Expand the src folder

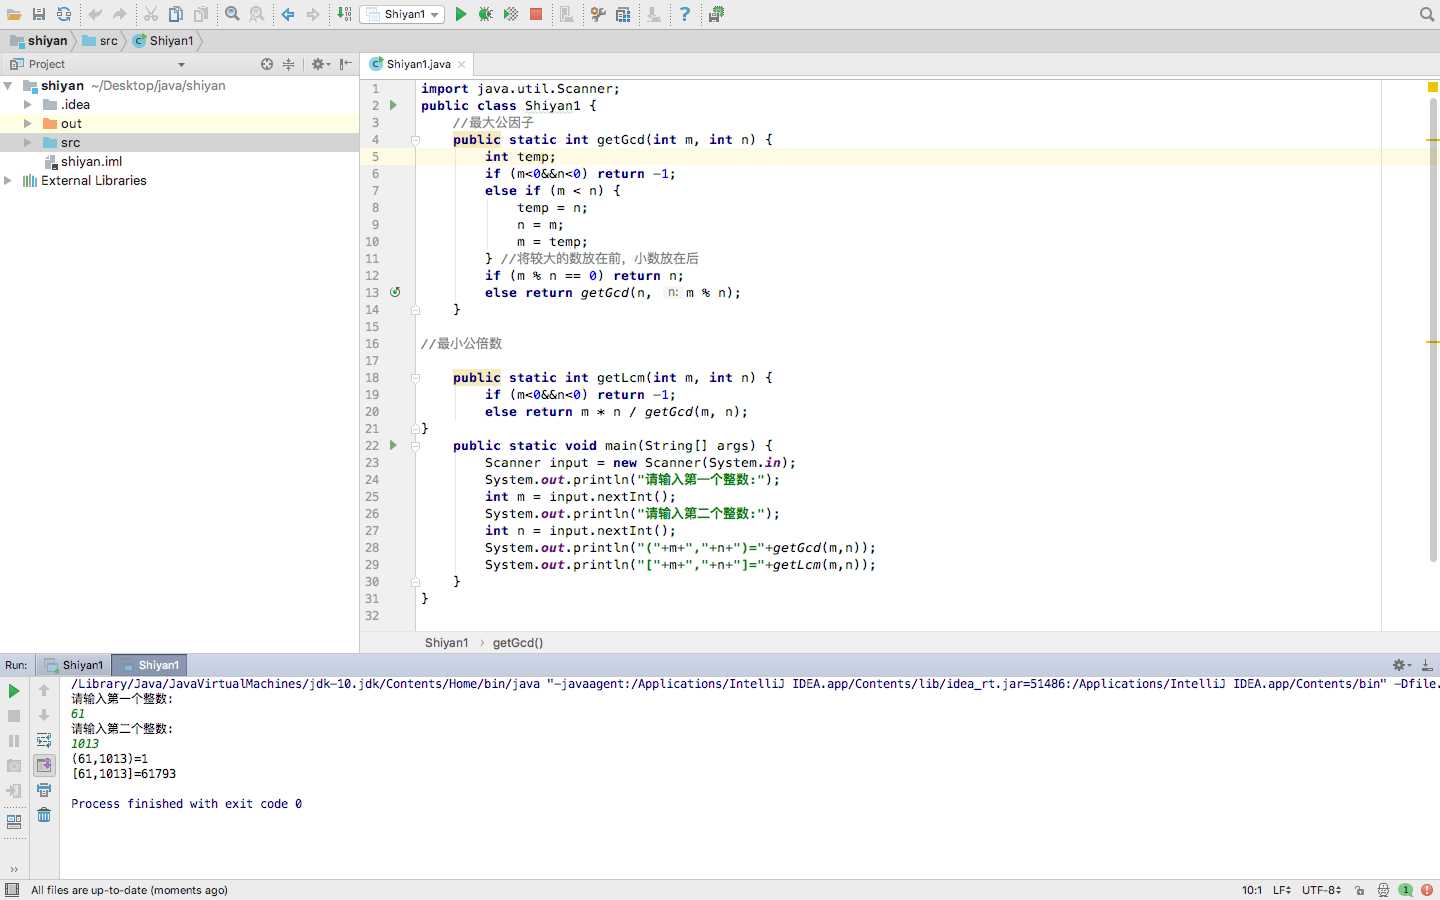pyautogui.click(x=28, y=143)
